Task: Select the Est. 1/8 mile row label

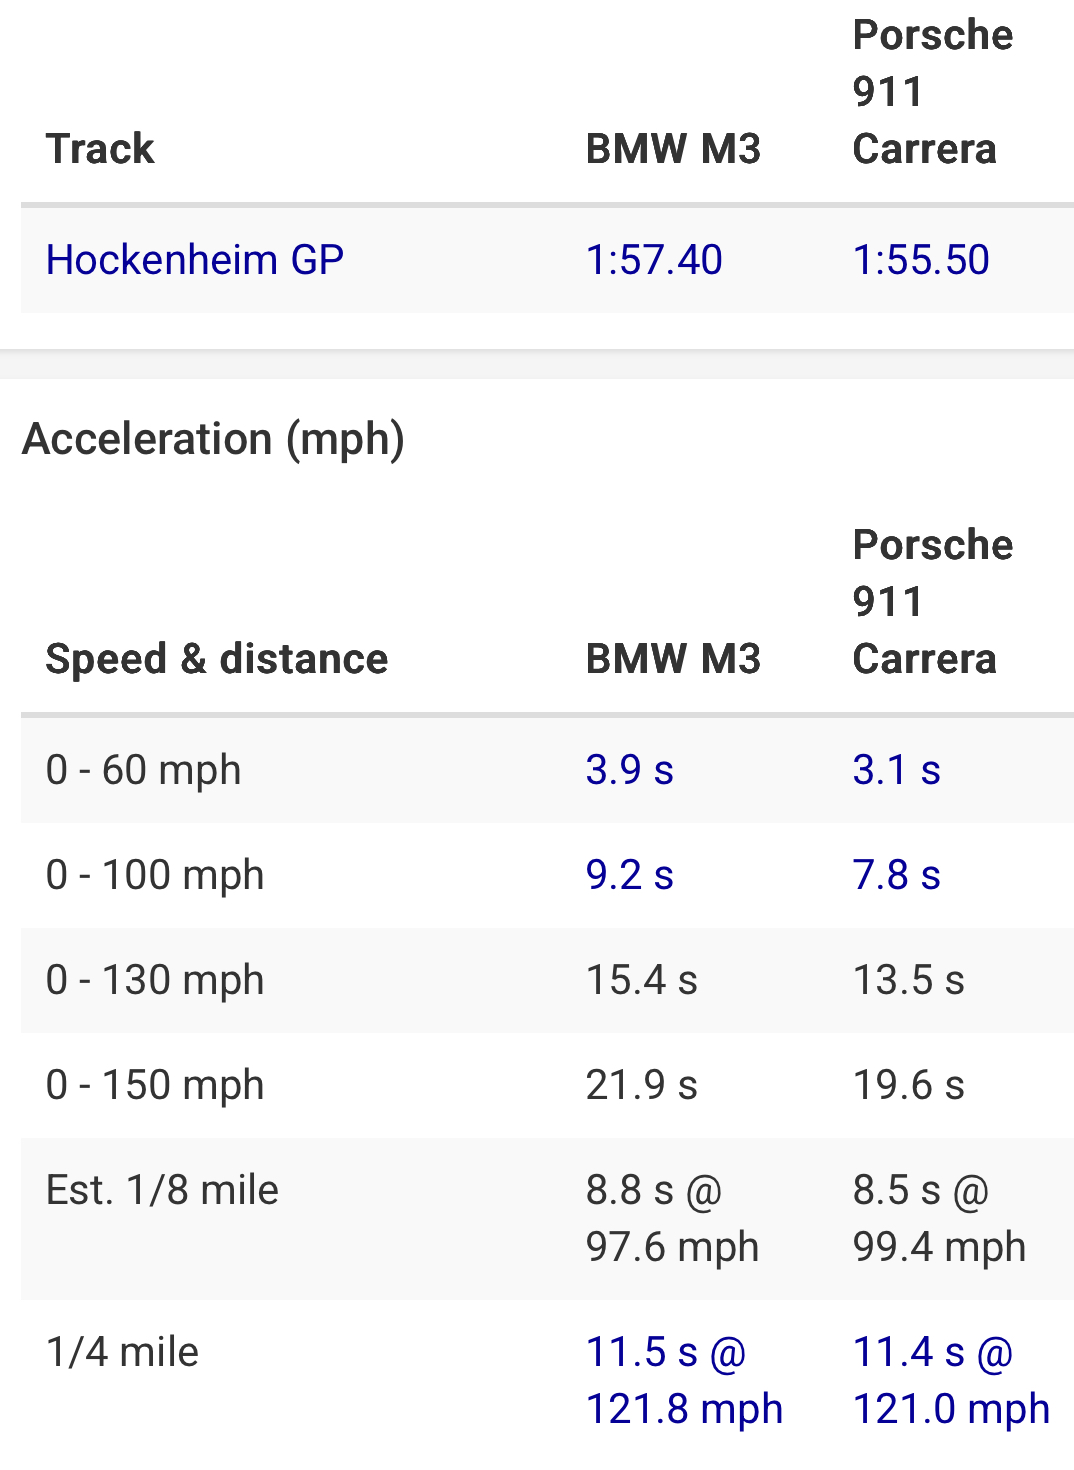Action: pos(162,1190)
